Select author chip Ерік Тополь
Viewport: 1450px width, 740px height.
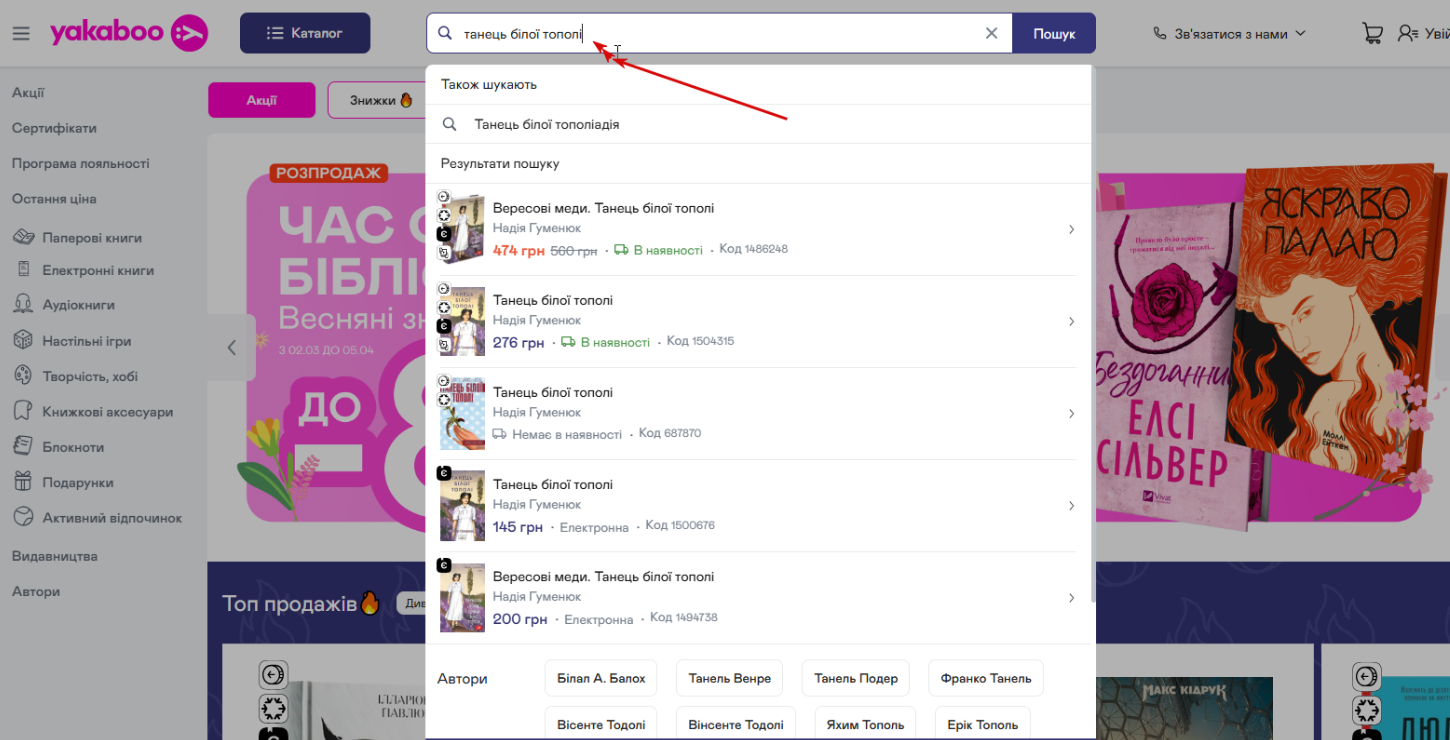click(x=982, y=724)
